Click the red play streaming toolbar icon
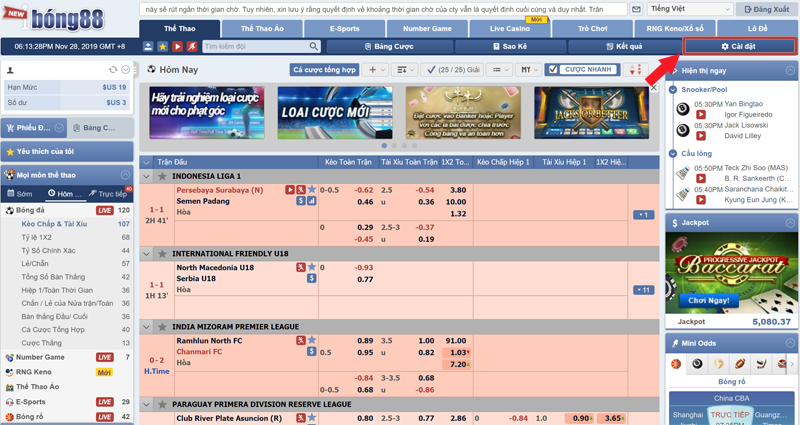The image size is (800, 425). [177, 46]
